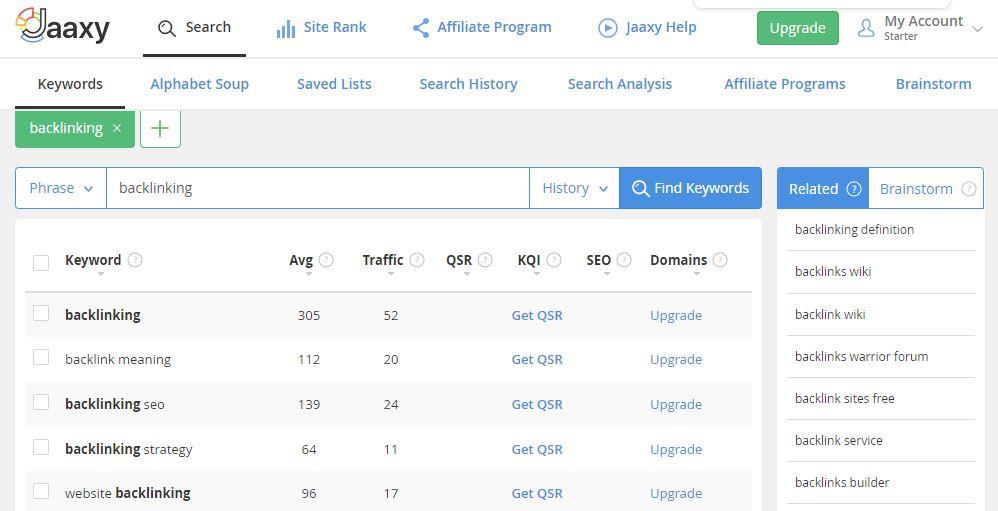Click the Jaaxy logo
This screenshot has height=511, width=998.
[x=62, y=25]
